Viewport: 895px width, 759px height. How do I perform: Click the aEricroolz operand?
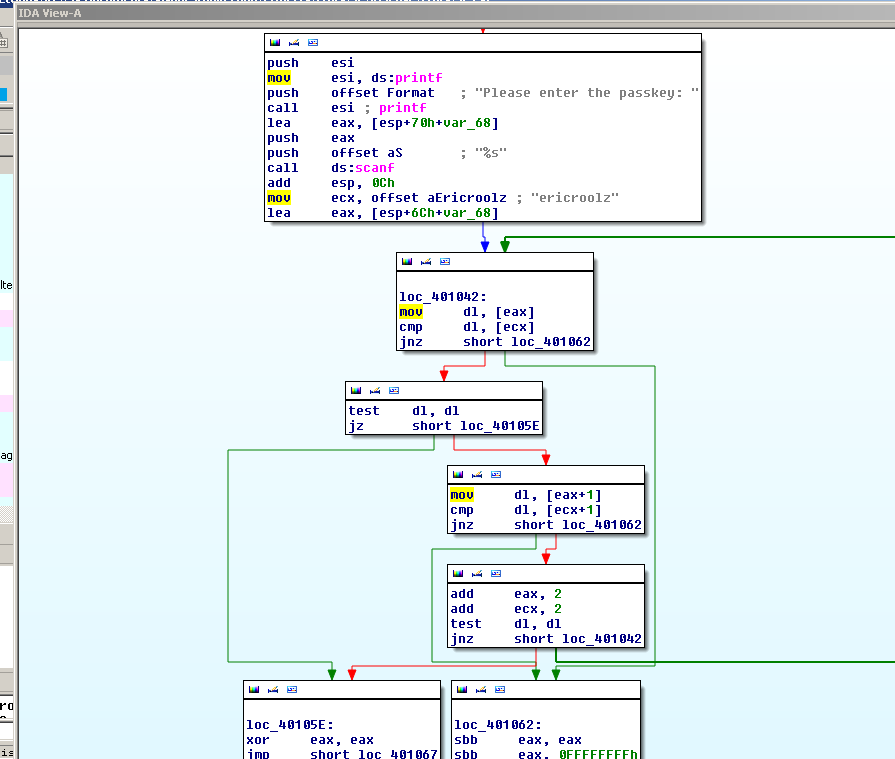[x=468, y=198]
